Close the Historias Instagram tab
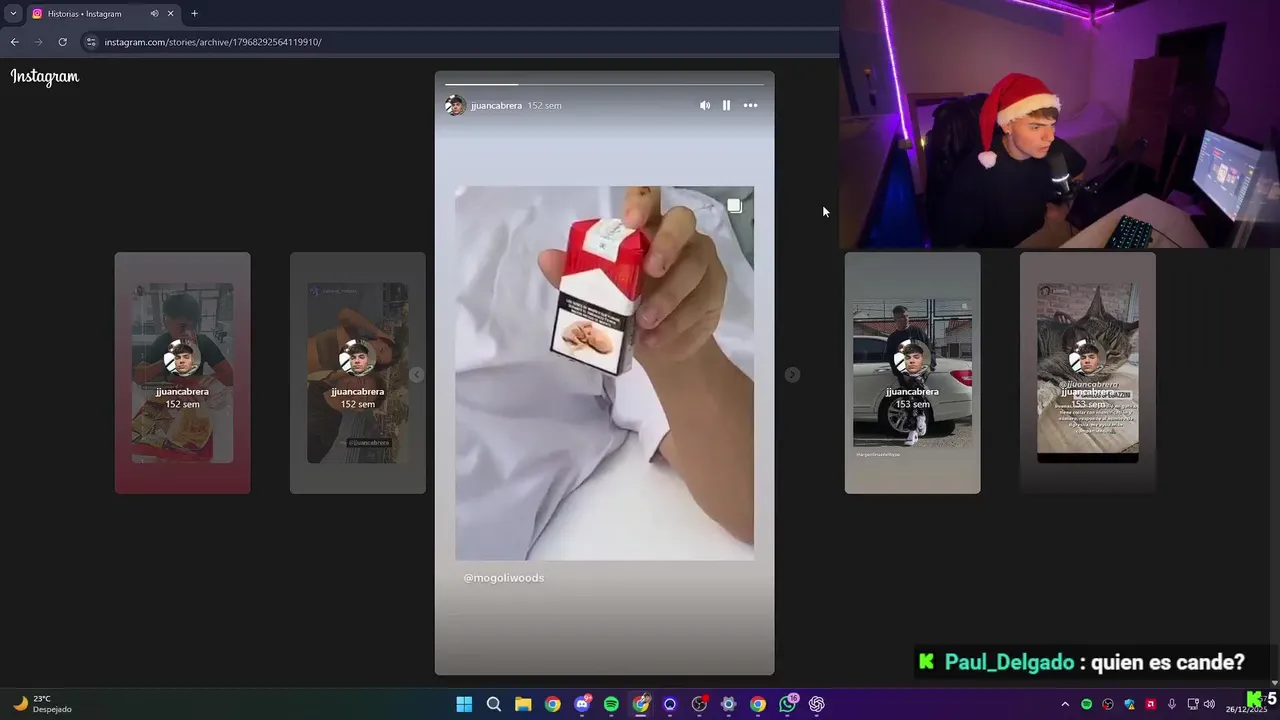This screenshot has width=1280, height=720. tap(170, 14)
